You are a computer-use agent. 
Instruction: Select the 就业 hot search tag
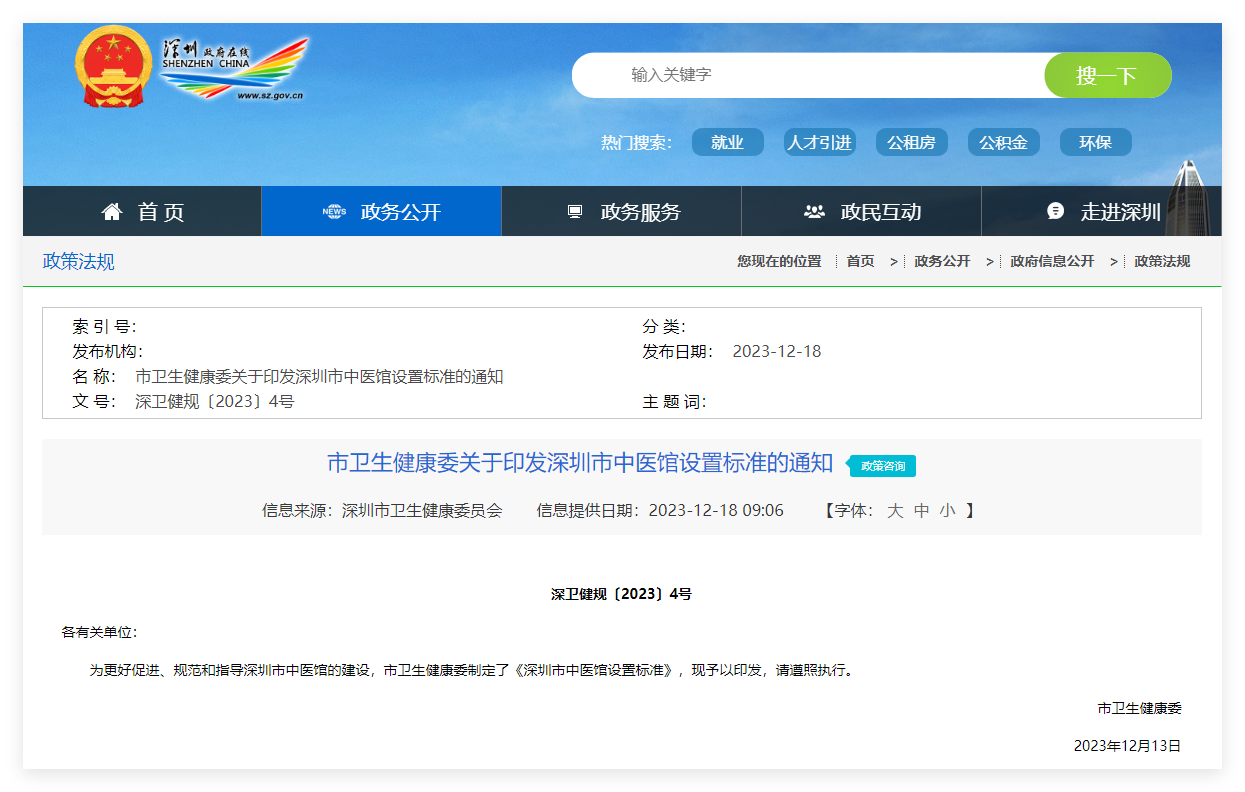[727, 142]
